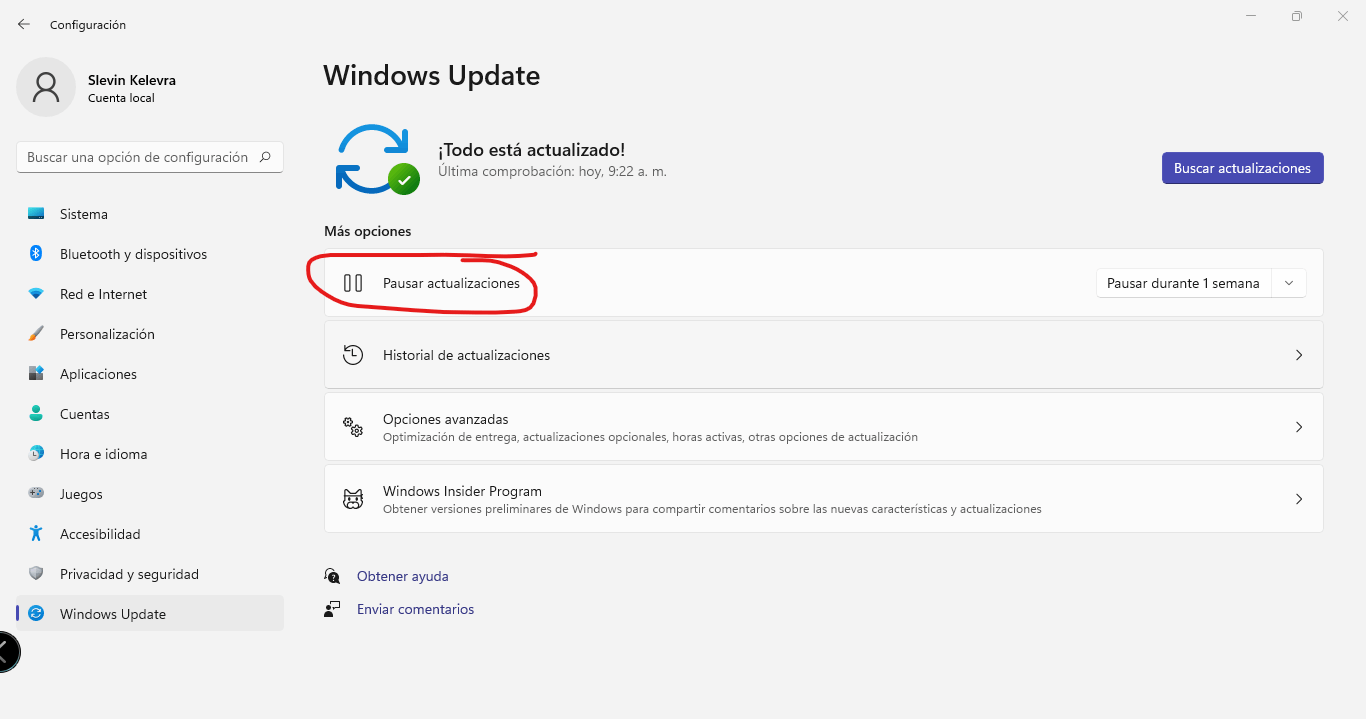Click the Enviar comentarios link
The height and width of the screenshot is (719, 1366).
pyautogui.click(x=416, y=609)
